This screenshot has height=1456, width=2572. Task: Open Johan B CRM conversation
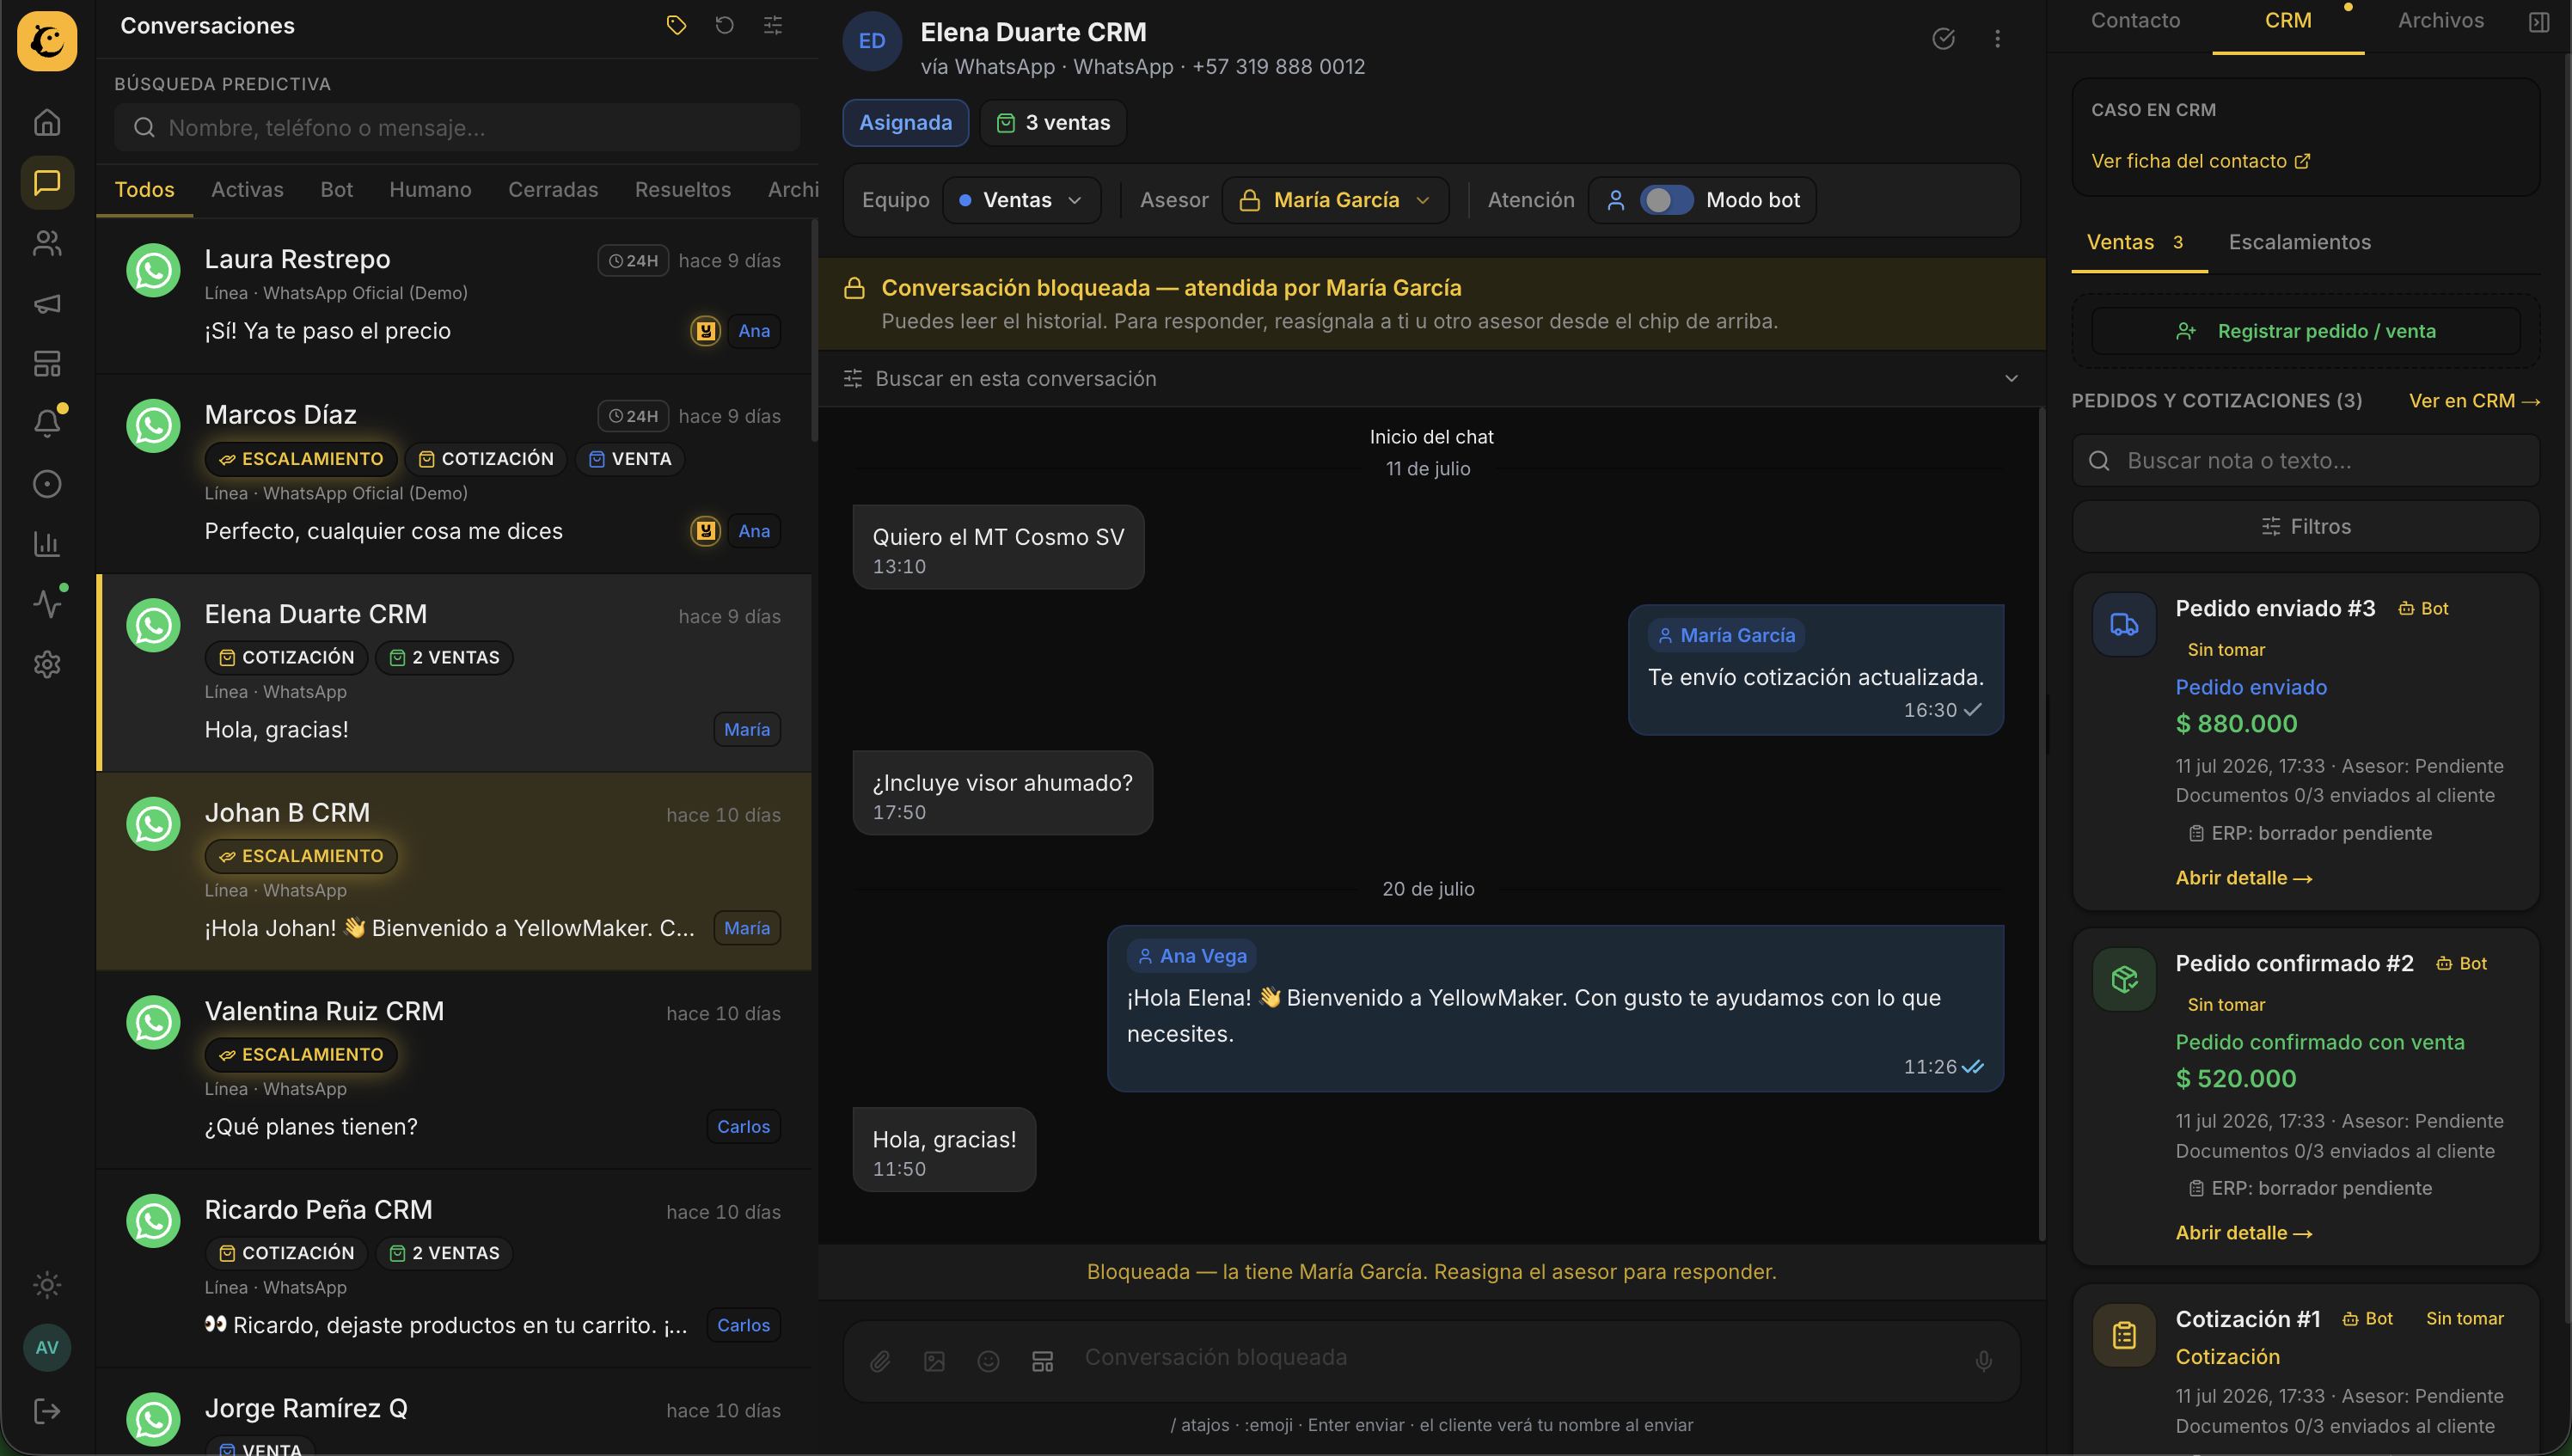tap(454, 871)
